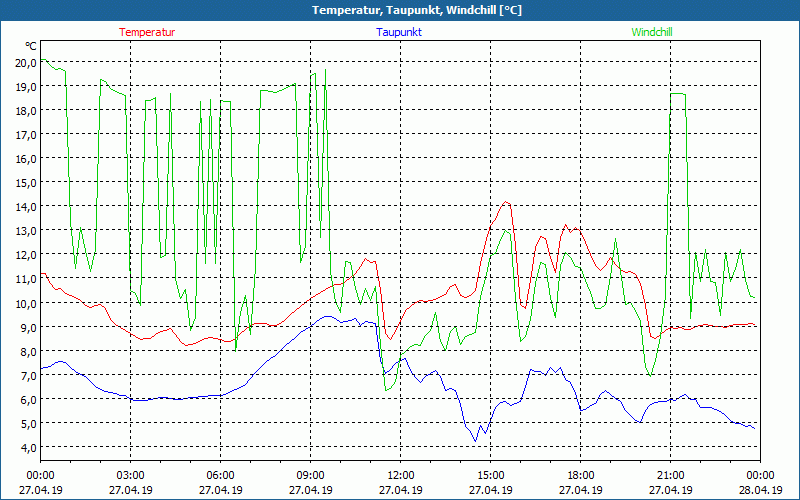800x500 pixels.
Task: Click the °C unit label on y-axis
Action: click(31, 46)
